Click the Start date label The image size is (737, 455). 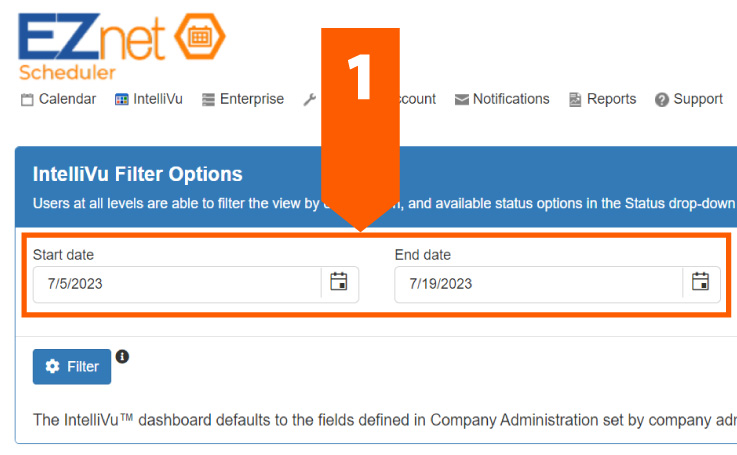click(63, 255)
